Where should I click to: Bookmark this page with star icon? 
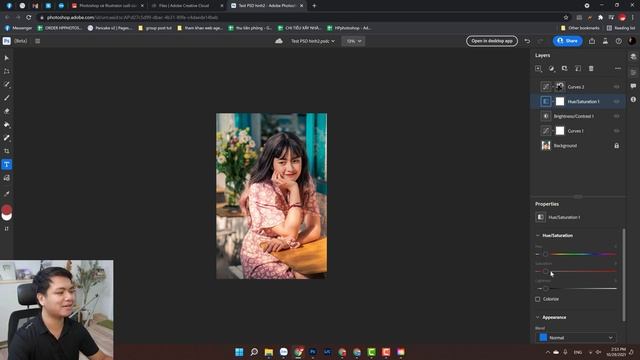click(566, 18)
